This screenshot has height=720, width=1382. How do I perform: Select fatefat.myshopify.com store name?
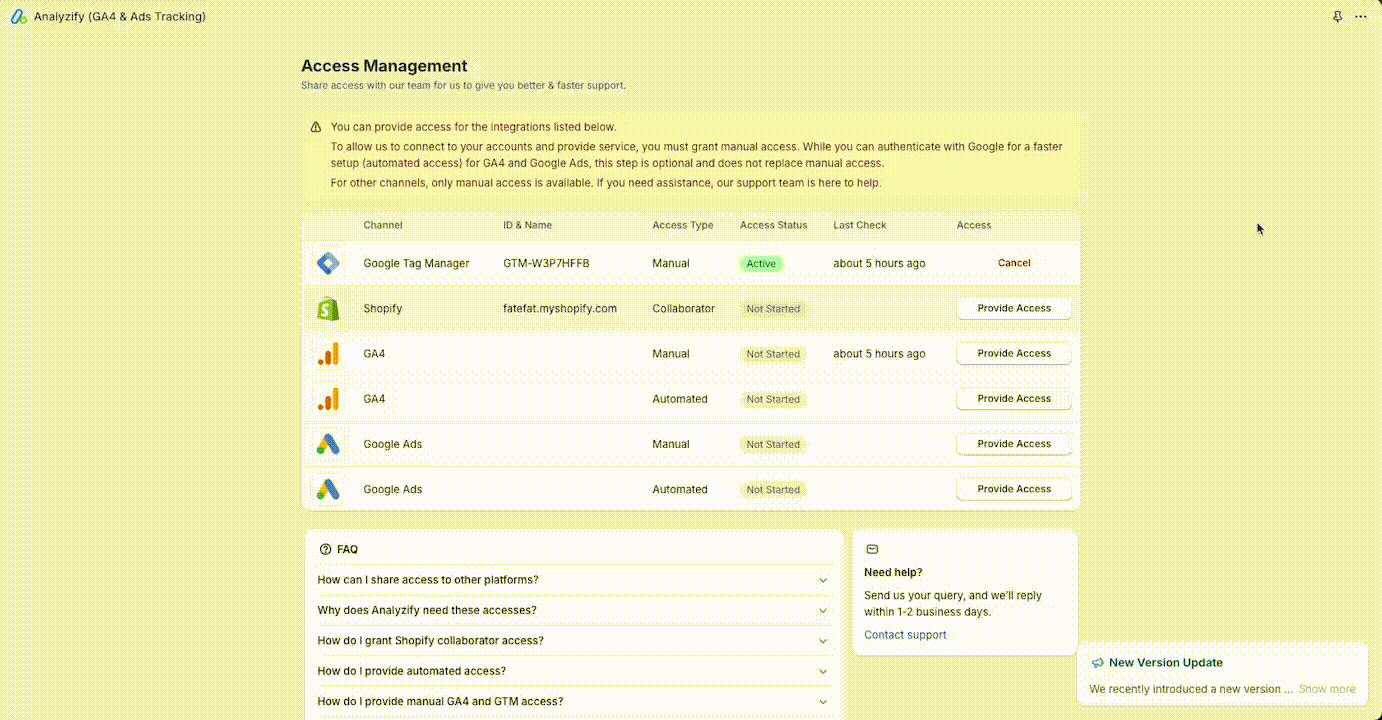tap(560, 309)
